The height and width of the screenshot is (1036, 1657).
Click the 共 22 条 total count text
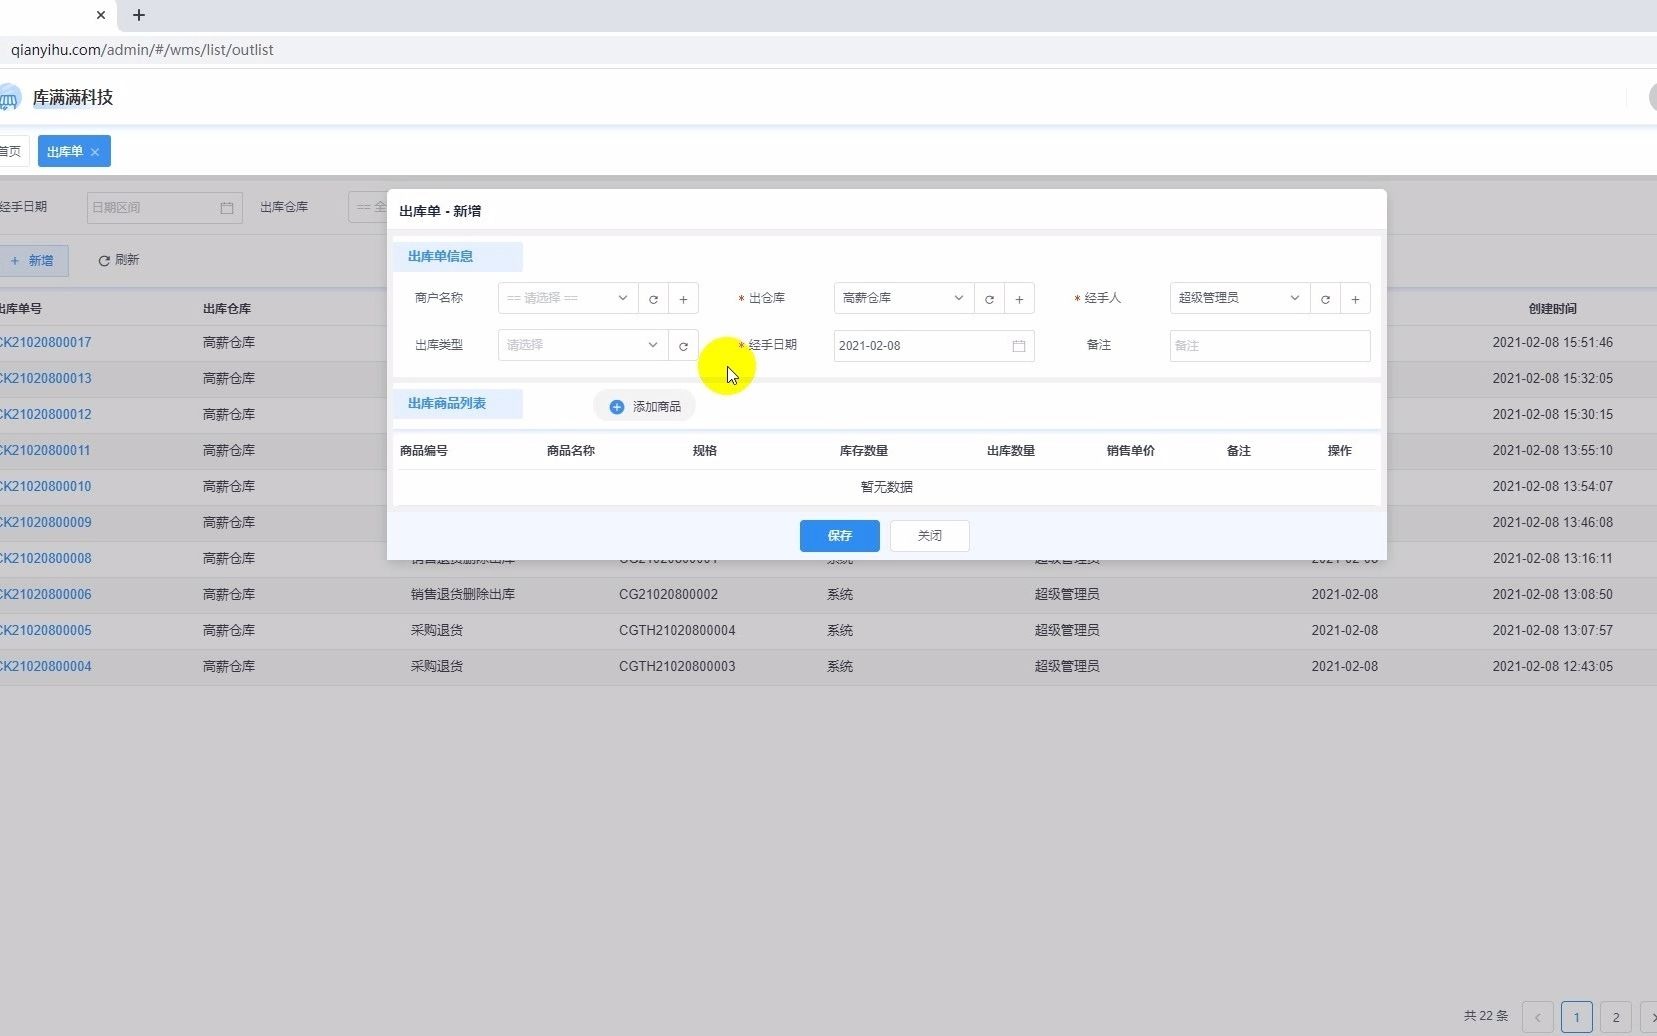(x=1486, y=1016)
